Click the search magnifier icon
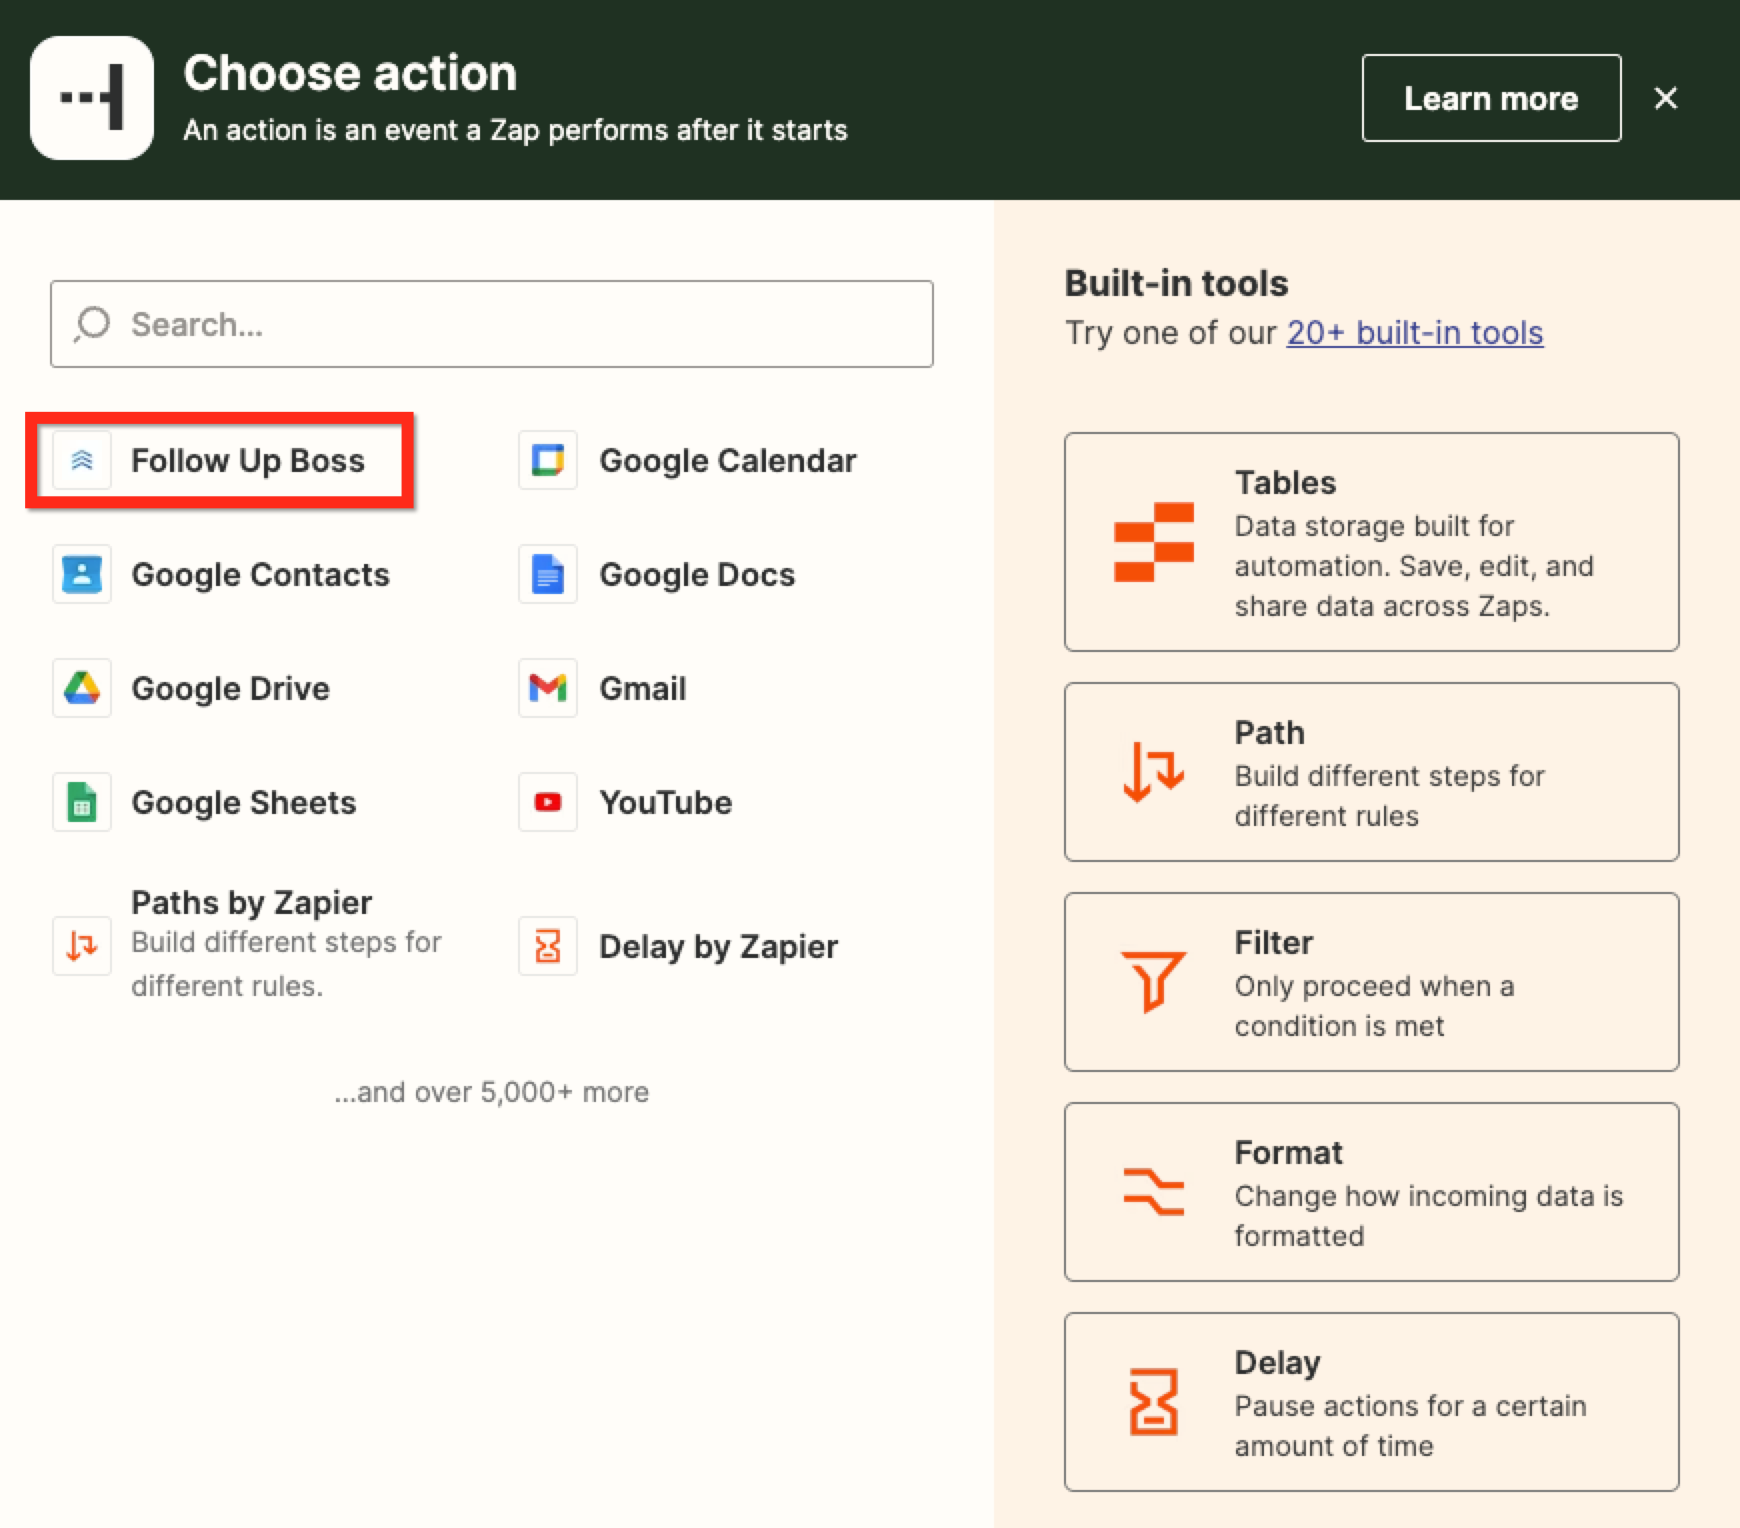This screenshot has height=1528, width=1740. [92, 324]
